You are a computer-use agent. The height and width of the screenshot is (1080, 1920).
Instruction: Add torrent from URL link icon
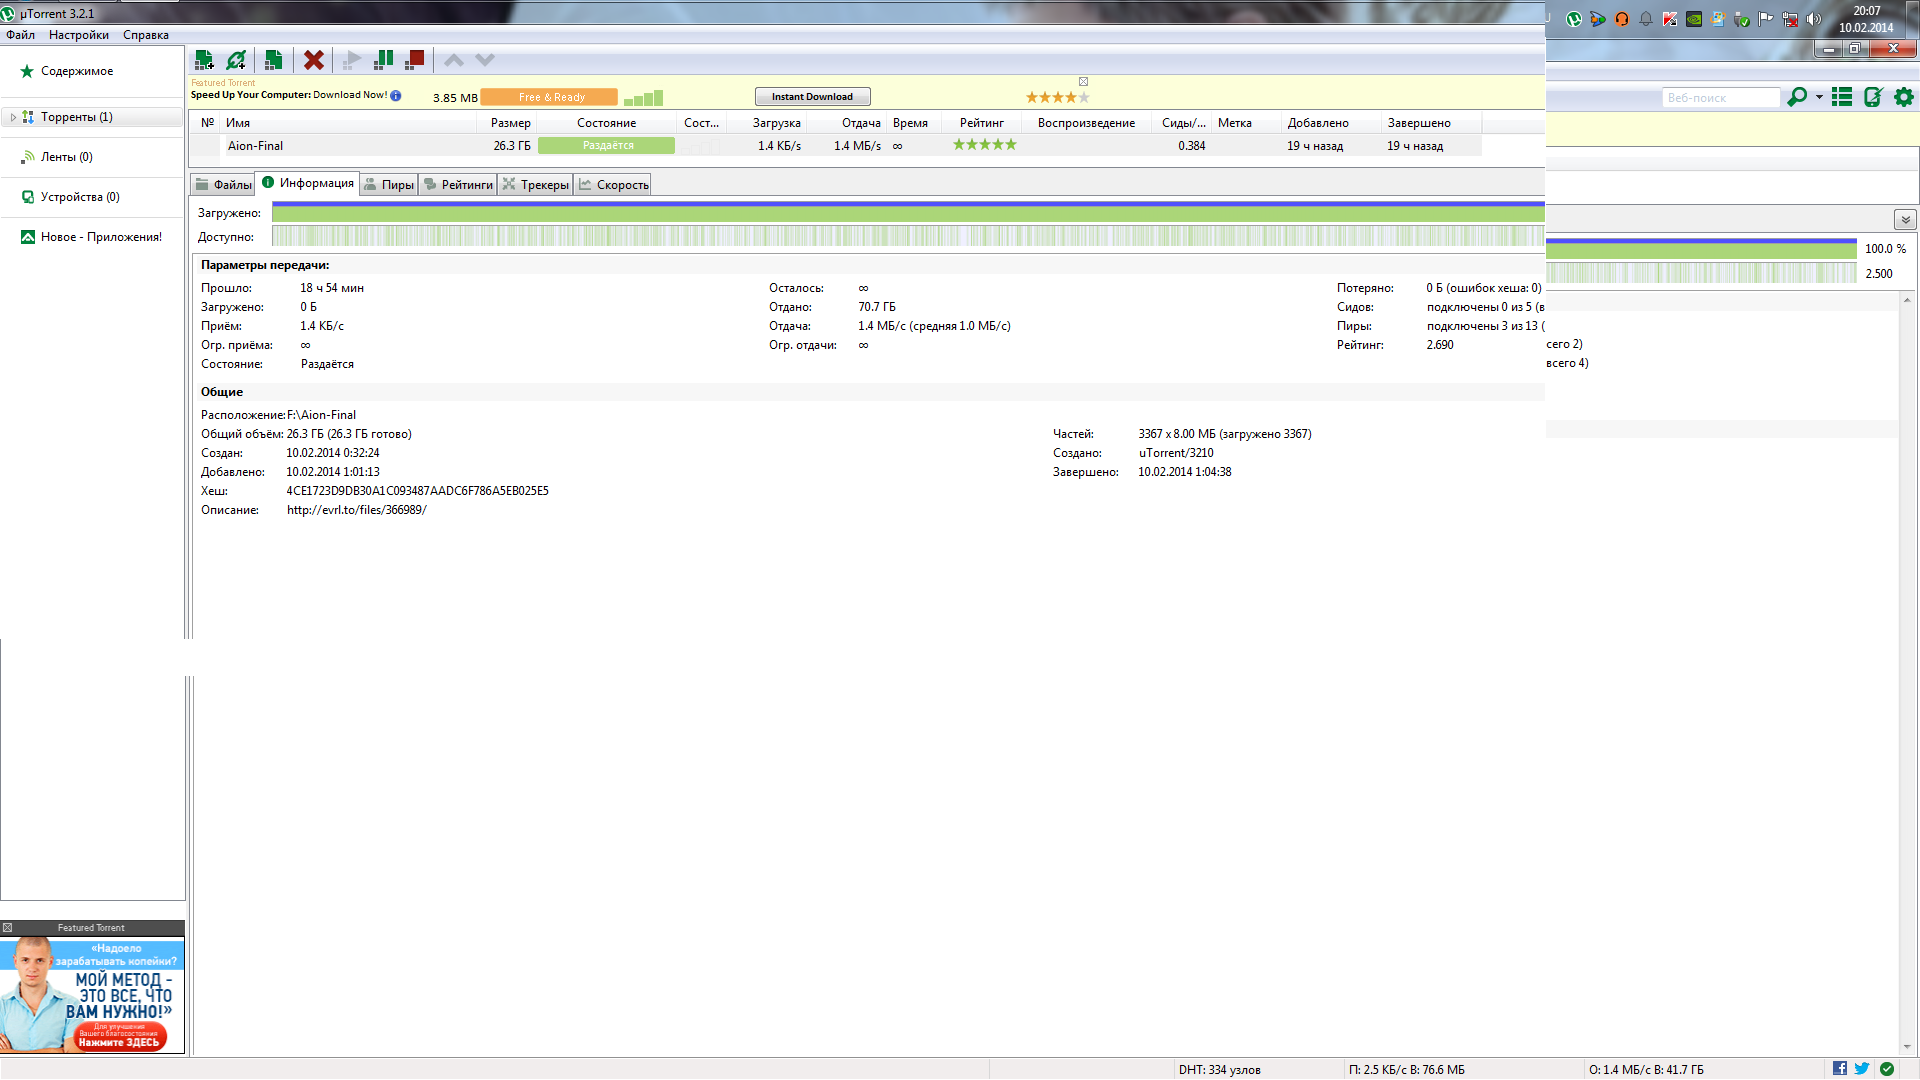[236, 60]
